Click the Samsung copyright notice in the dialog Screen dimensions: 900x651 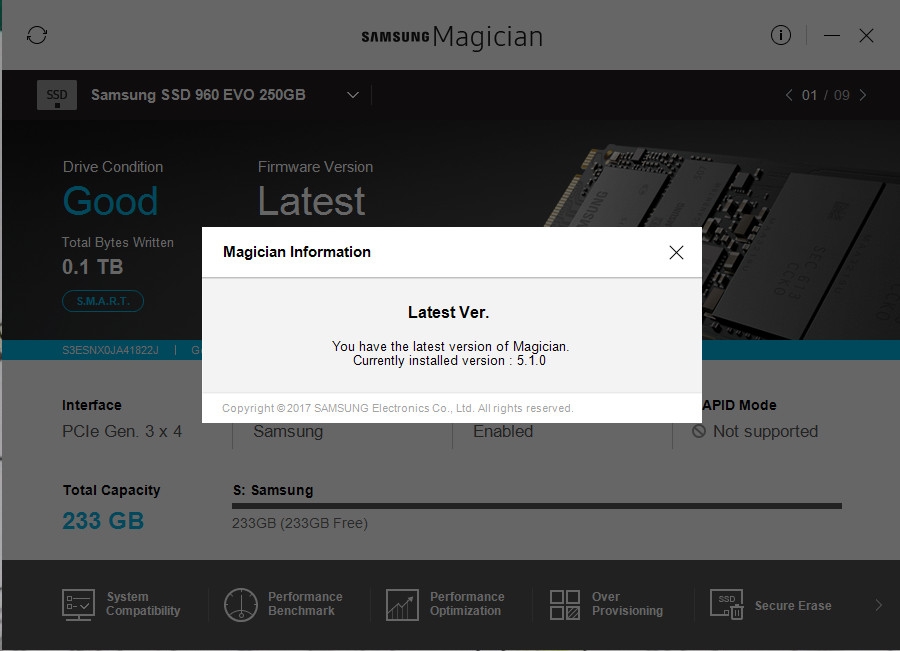[397, 408]
